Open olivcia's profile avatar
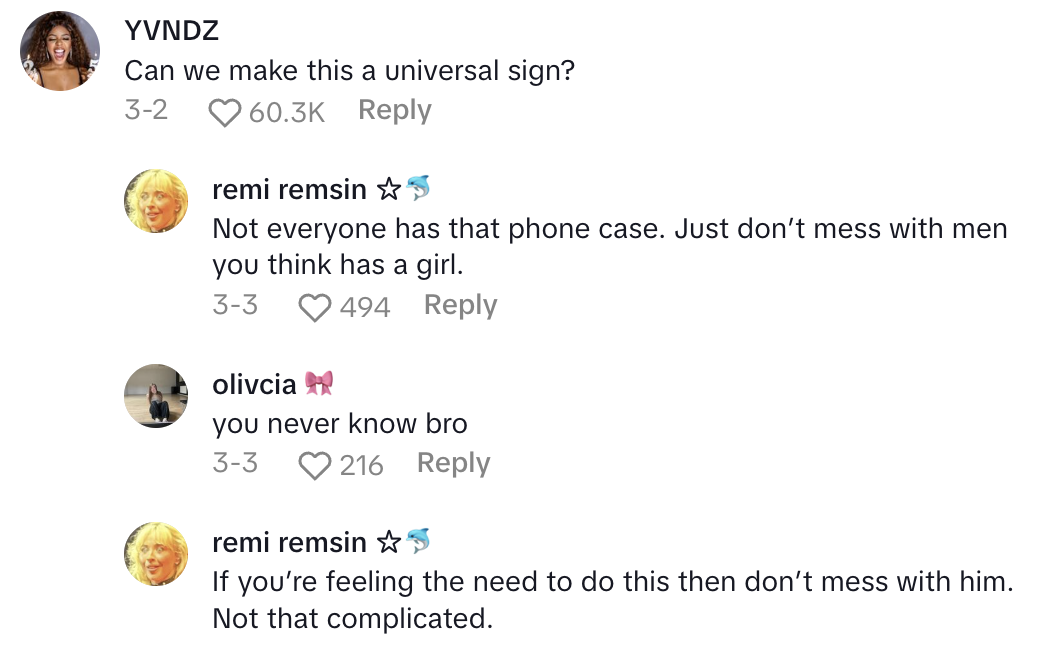Screen dimensions: 1060x646 click(x=156, y=395)
